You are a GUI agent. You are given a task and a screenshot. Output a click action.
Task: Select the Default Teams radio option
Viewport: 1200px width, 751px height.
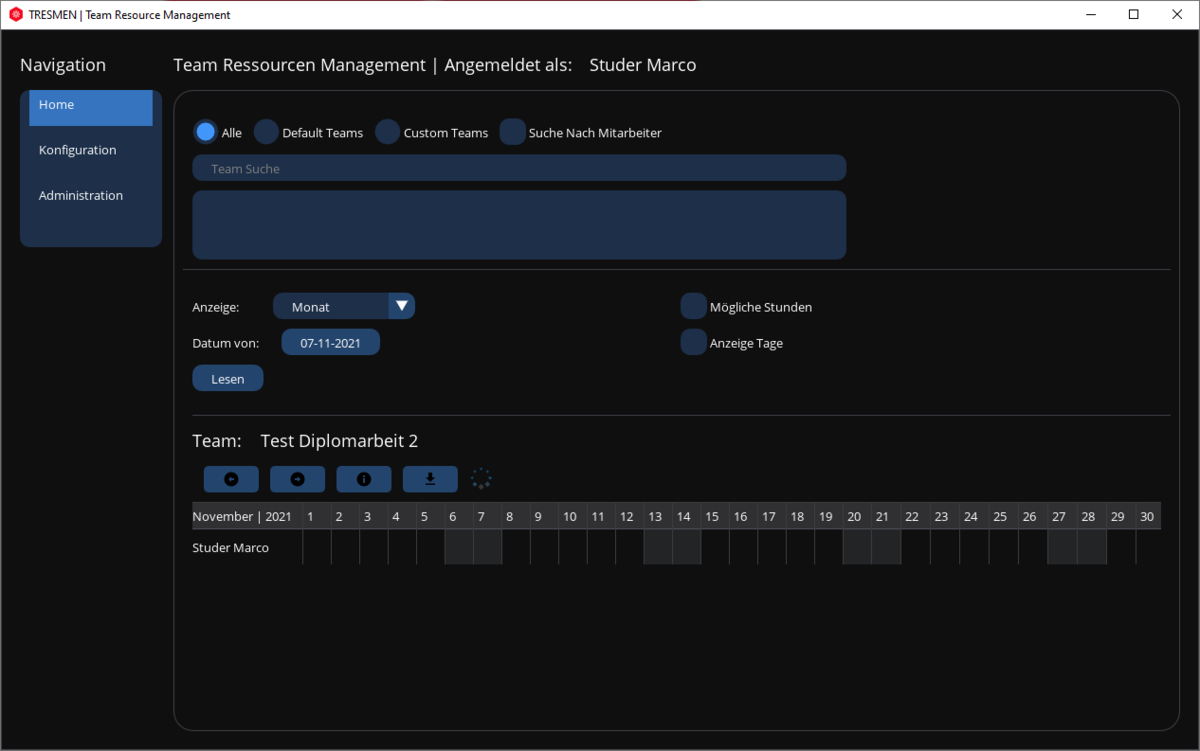266,132
